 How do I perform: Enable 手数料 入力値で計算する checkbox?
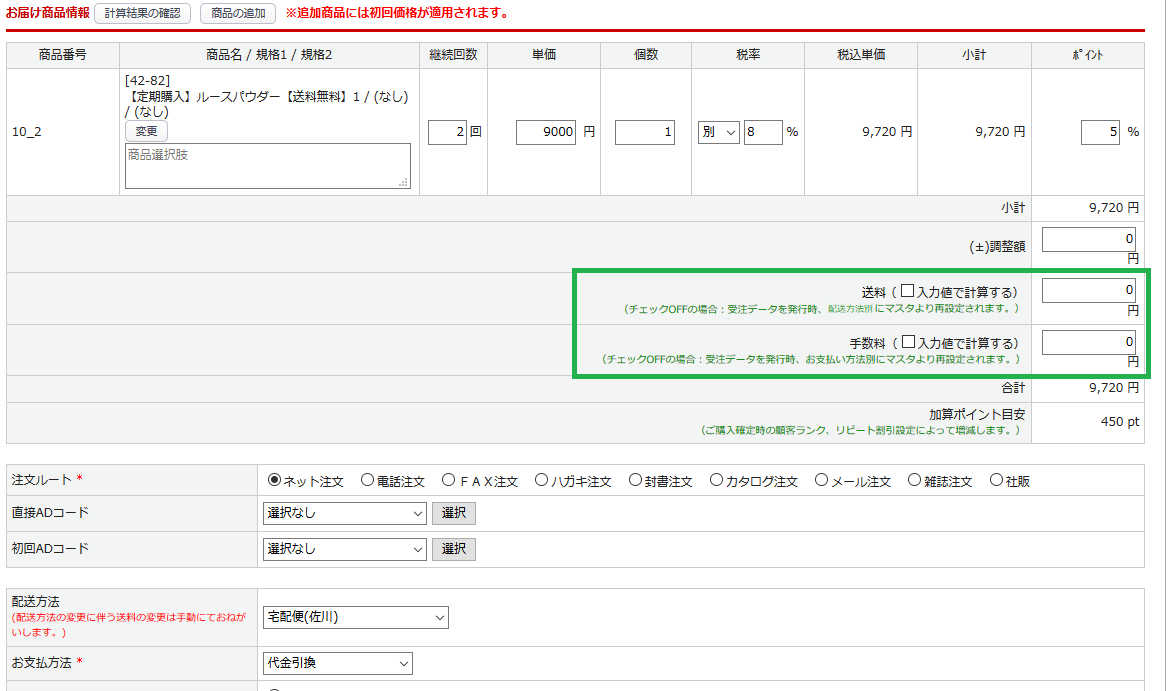coord(908,342)
